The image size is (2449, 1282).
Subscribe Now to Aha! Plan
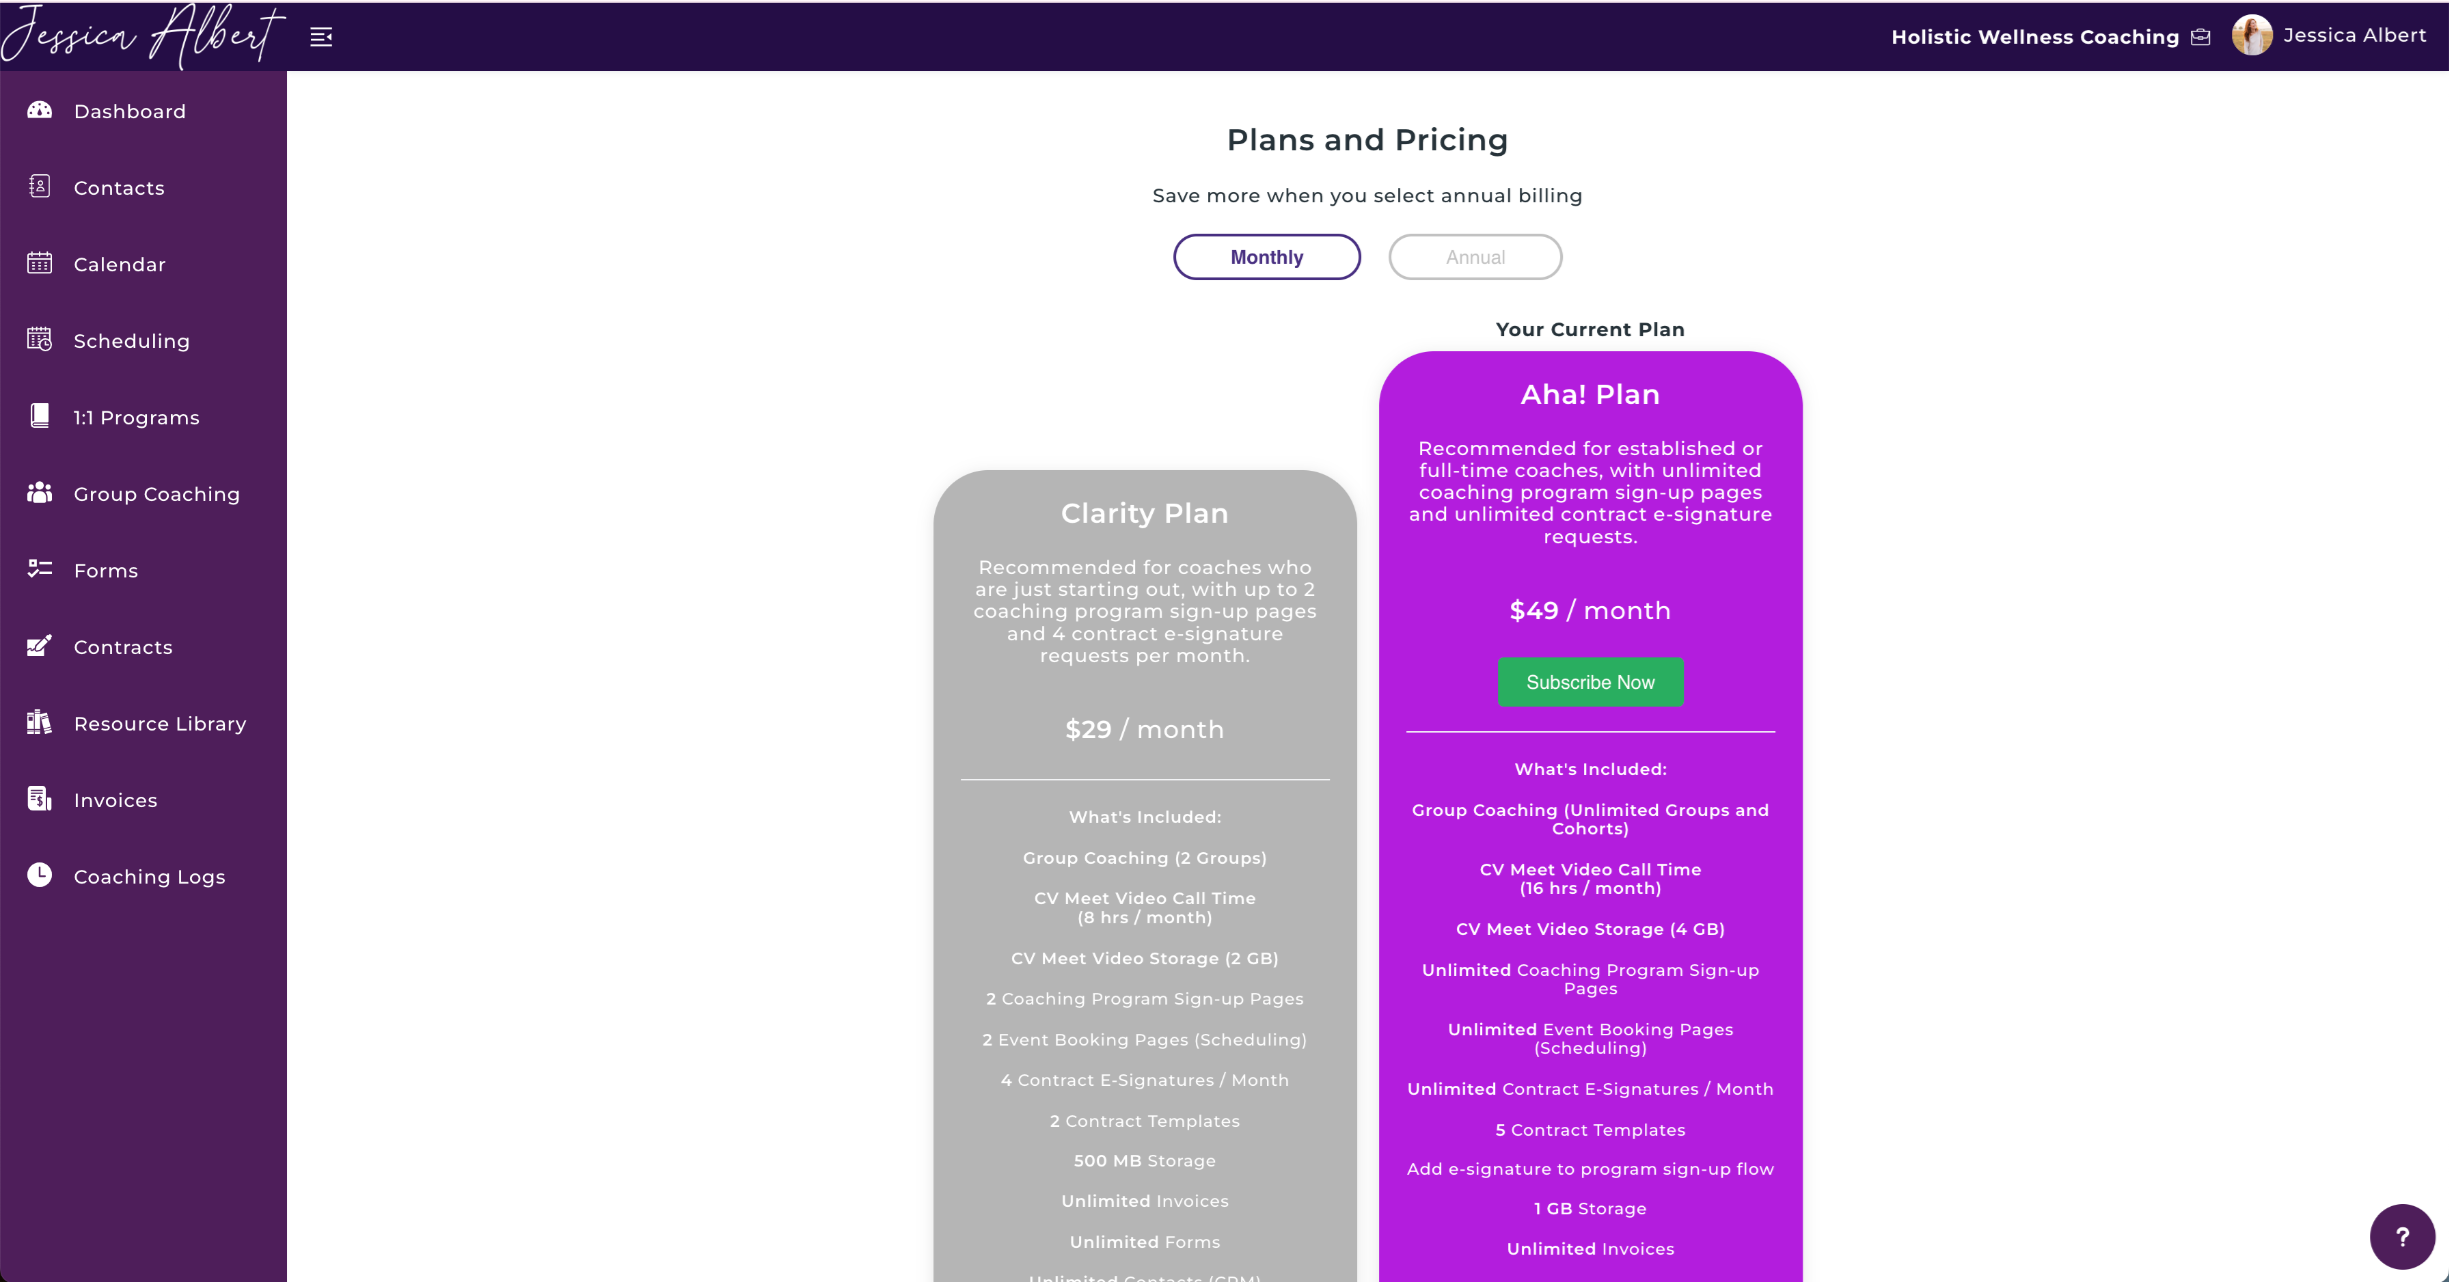pyautogui.click(x=1590, y=682)
